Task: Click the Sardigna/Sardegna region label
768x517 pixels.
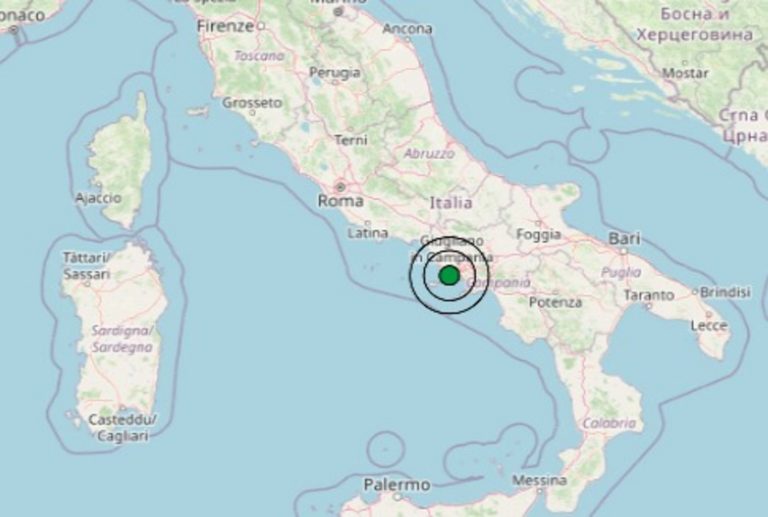Action: tap(122, 339)
